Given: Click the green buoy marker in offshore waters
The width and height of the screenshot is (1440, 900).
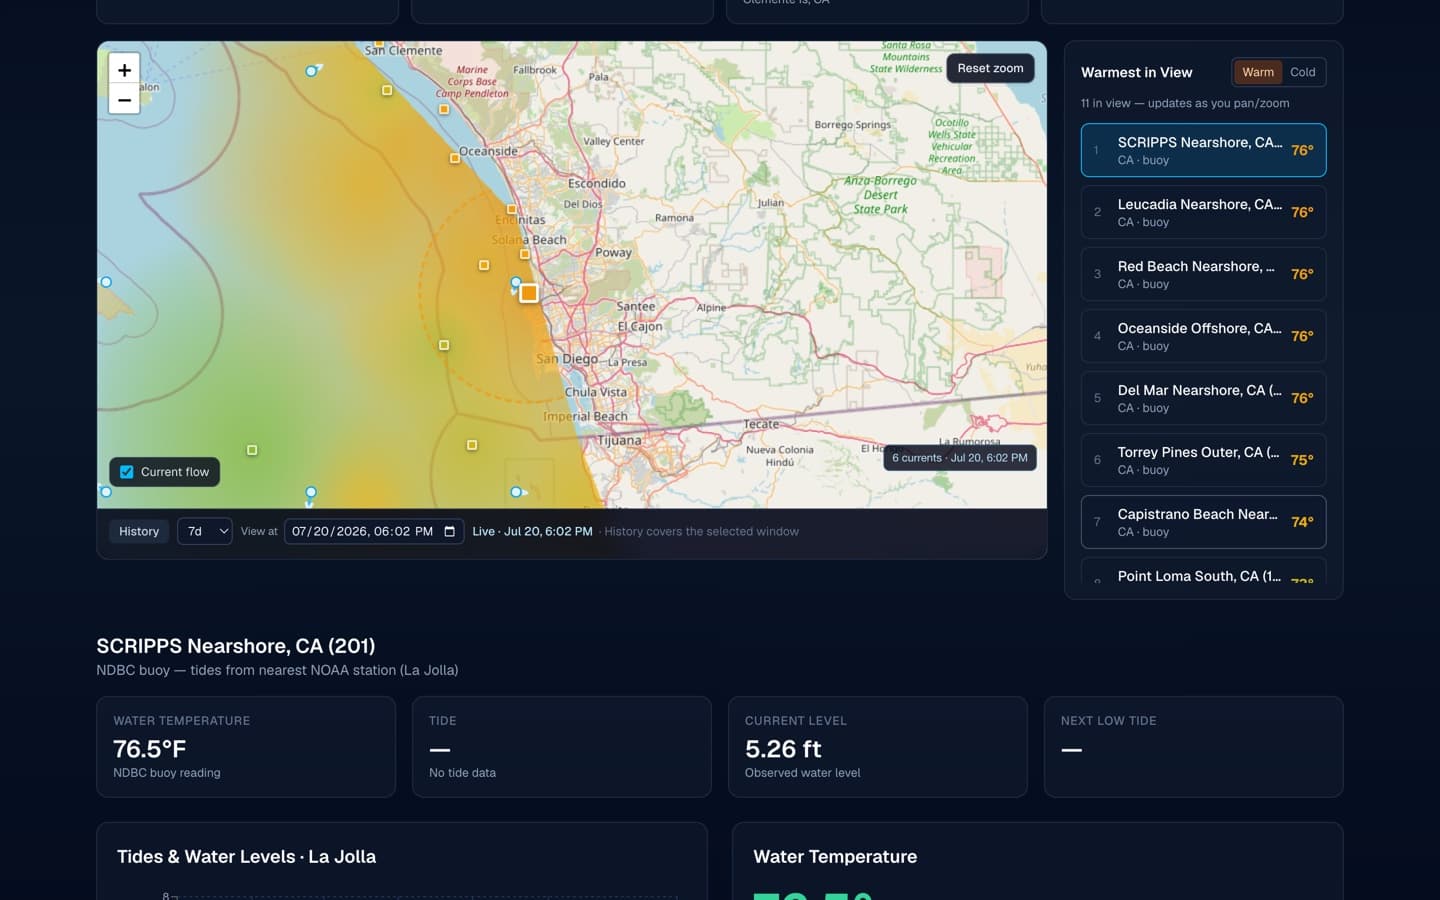Looking at the screenshot, I should pyautogui.click(x=252, y=450).
